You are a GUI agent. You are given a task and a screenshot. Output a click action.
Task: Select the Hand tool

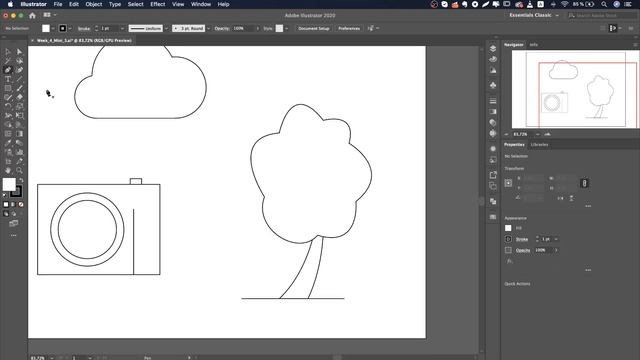(8, 170)
